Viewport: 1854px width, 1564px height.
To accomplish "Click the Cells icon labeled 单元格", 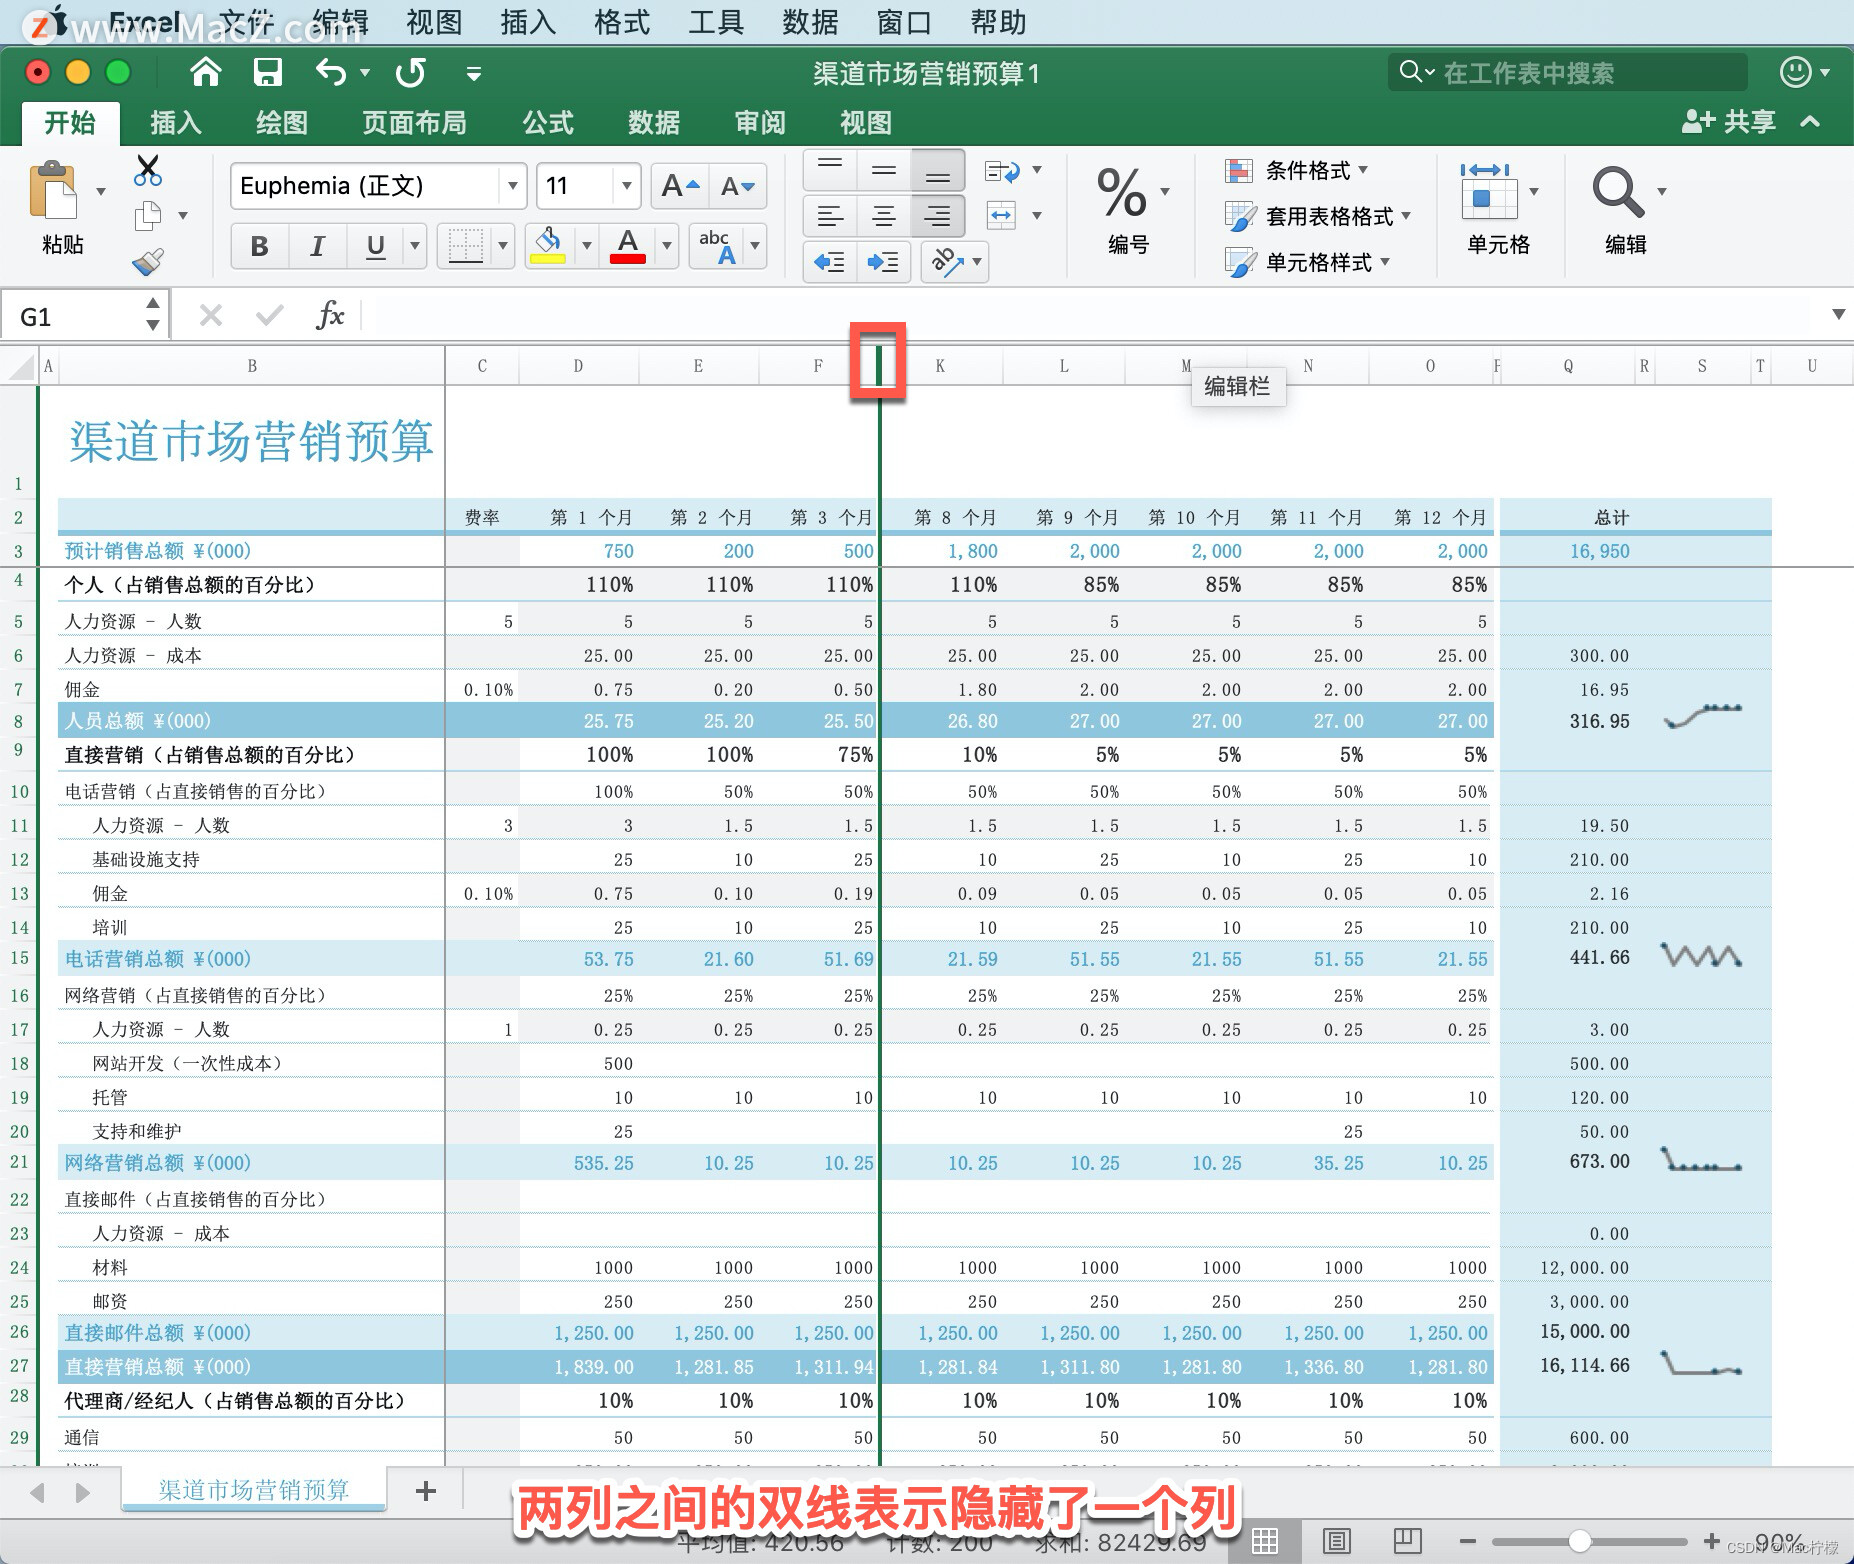I will [x=1488, y=190].
